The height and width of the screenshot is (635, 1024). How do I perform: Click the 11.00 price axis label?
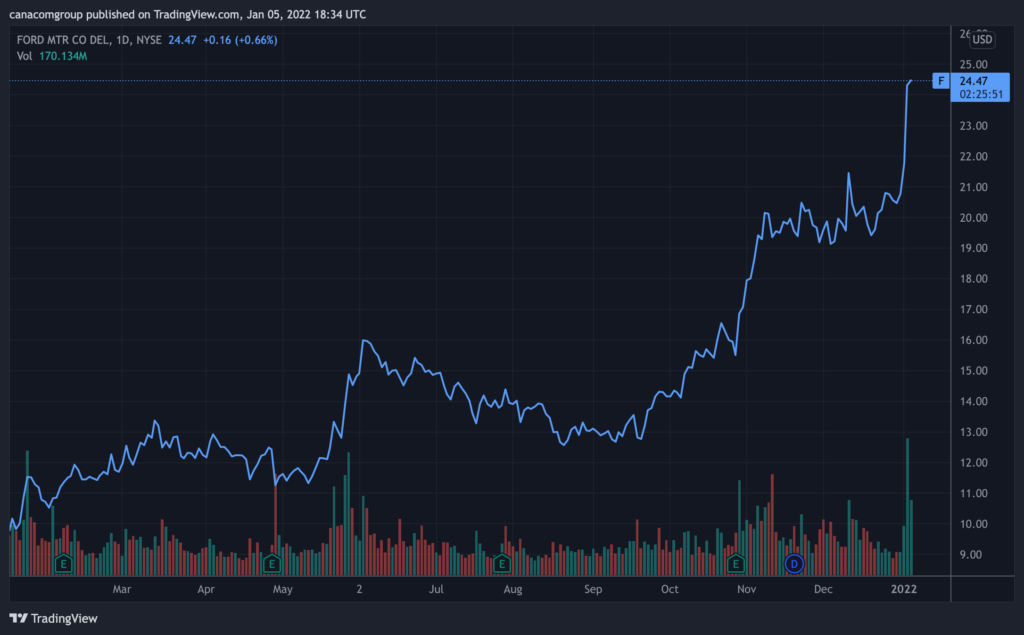pyautogui.click(x=974, y=494)
